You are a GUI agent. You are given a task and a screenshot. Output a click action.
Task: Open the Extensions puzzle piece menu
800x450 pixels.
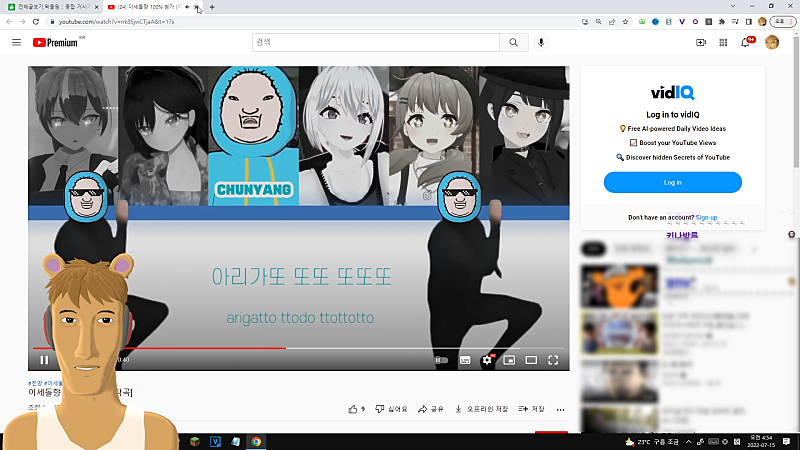click(721, 22)
